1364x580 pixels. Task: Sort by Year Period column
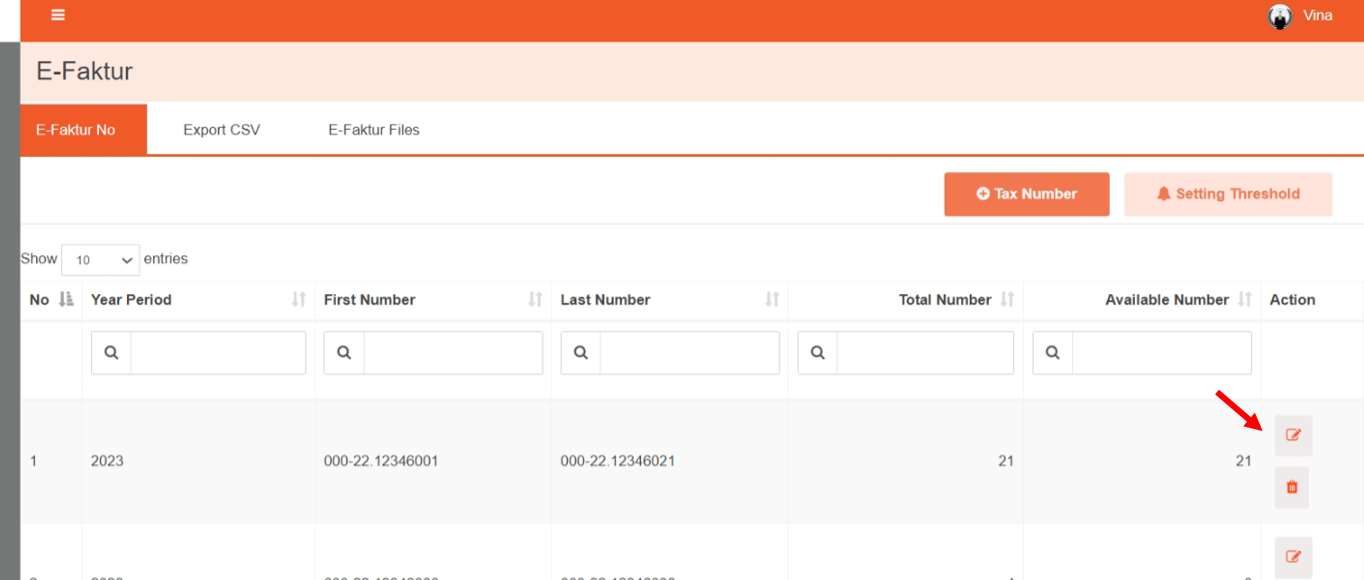pos(298,299)
